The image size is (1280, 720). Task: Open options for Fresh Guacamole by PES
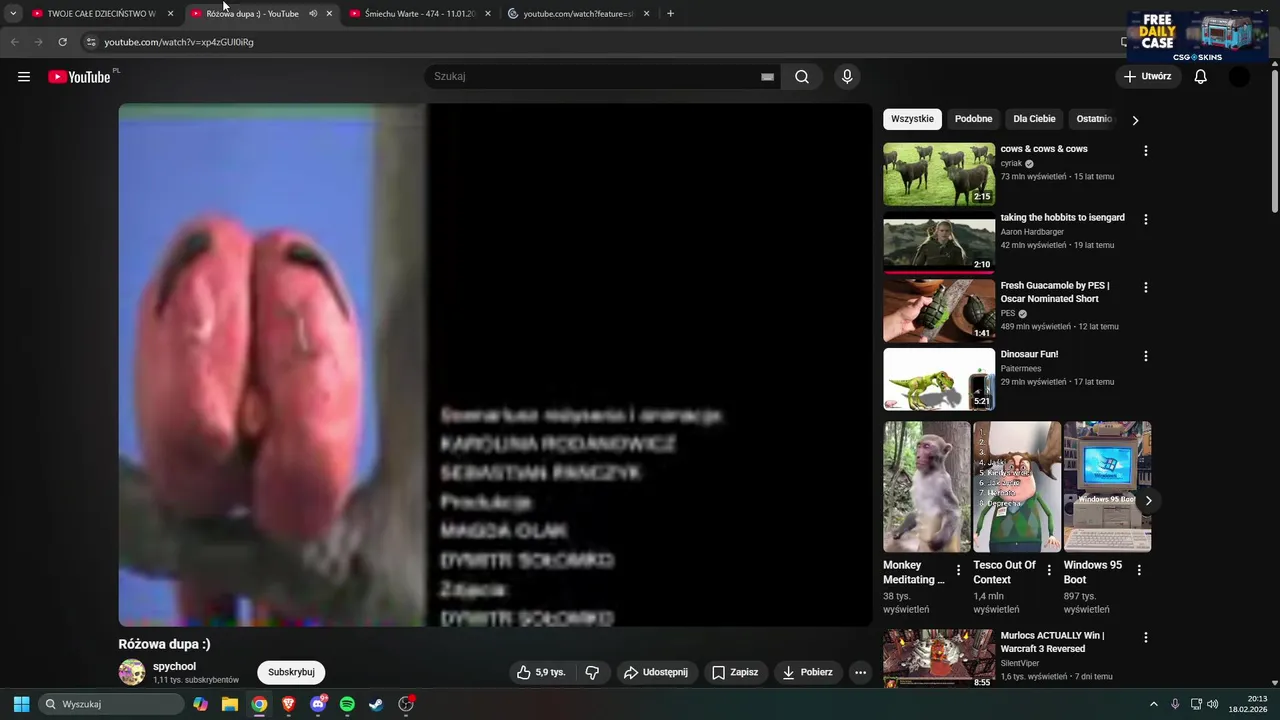[1146, 287]
